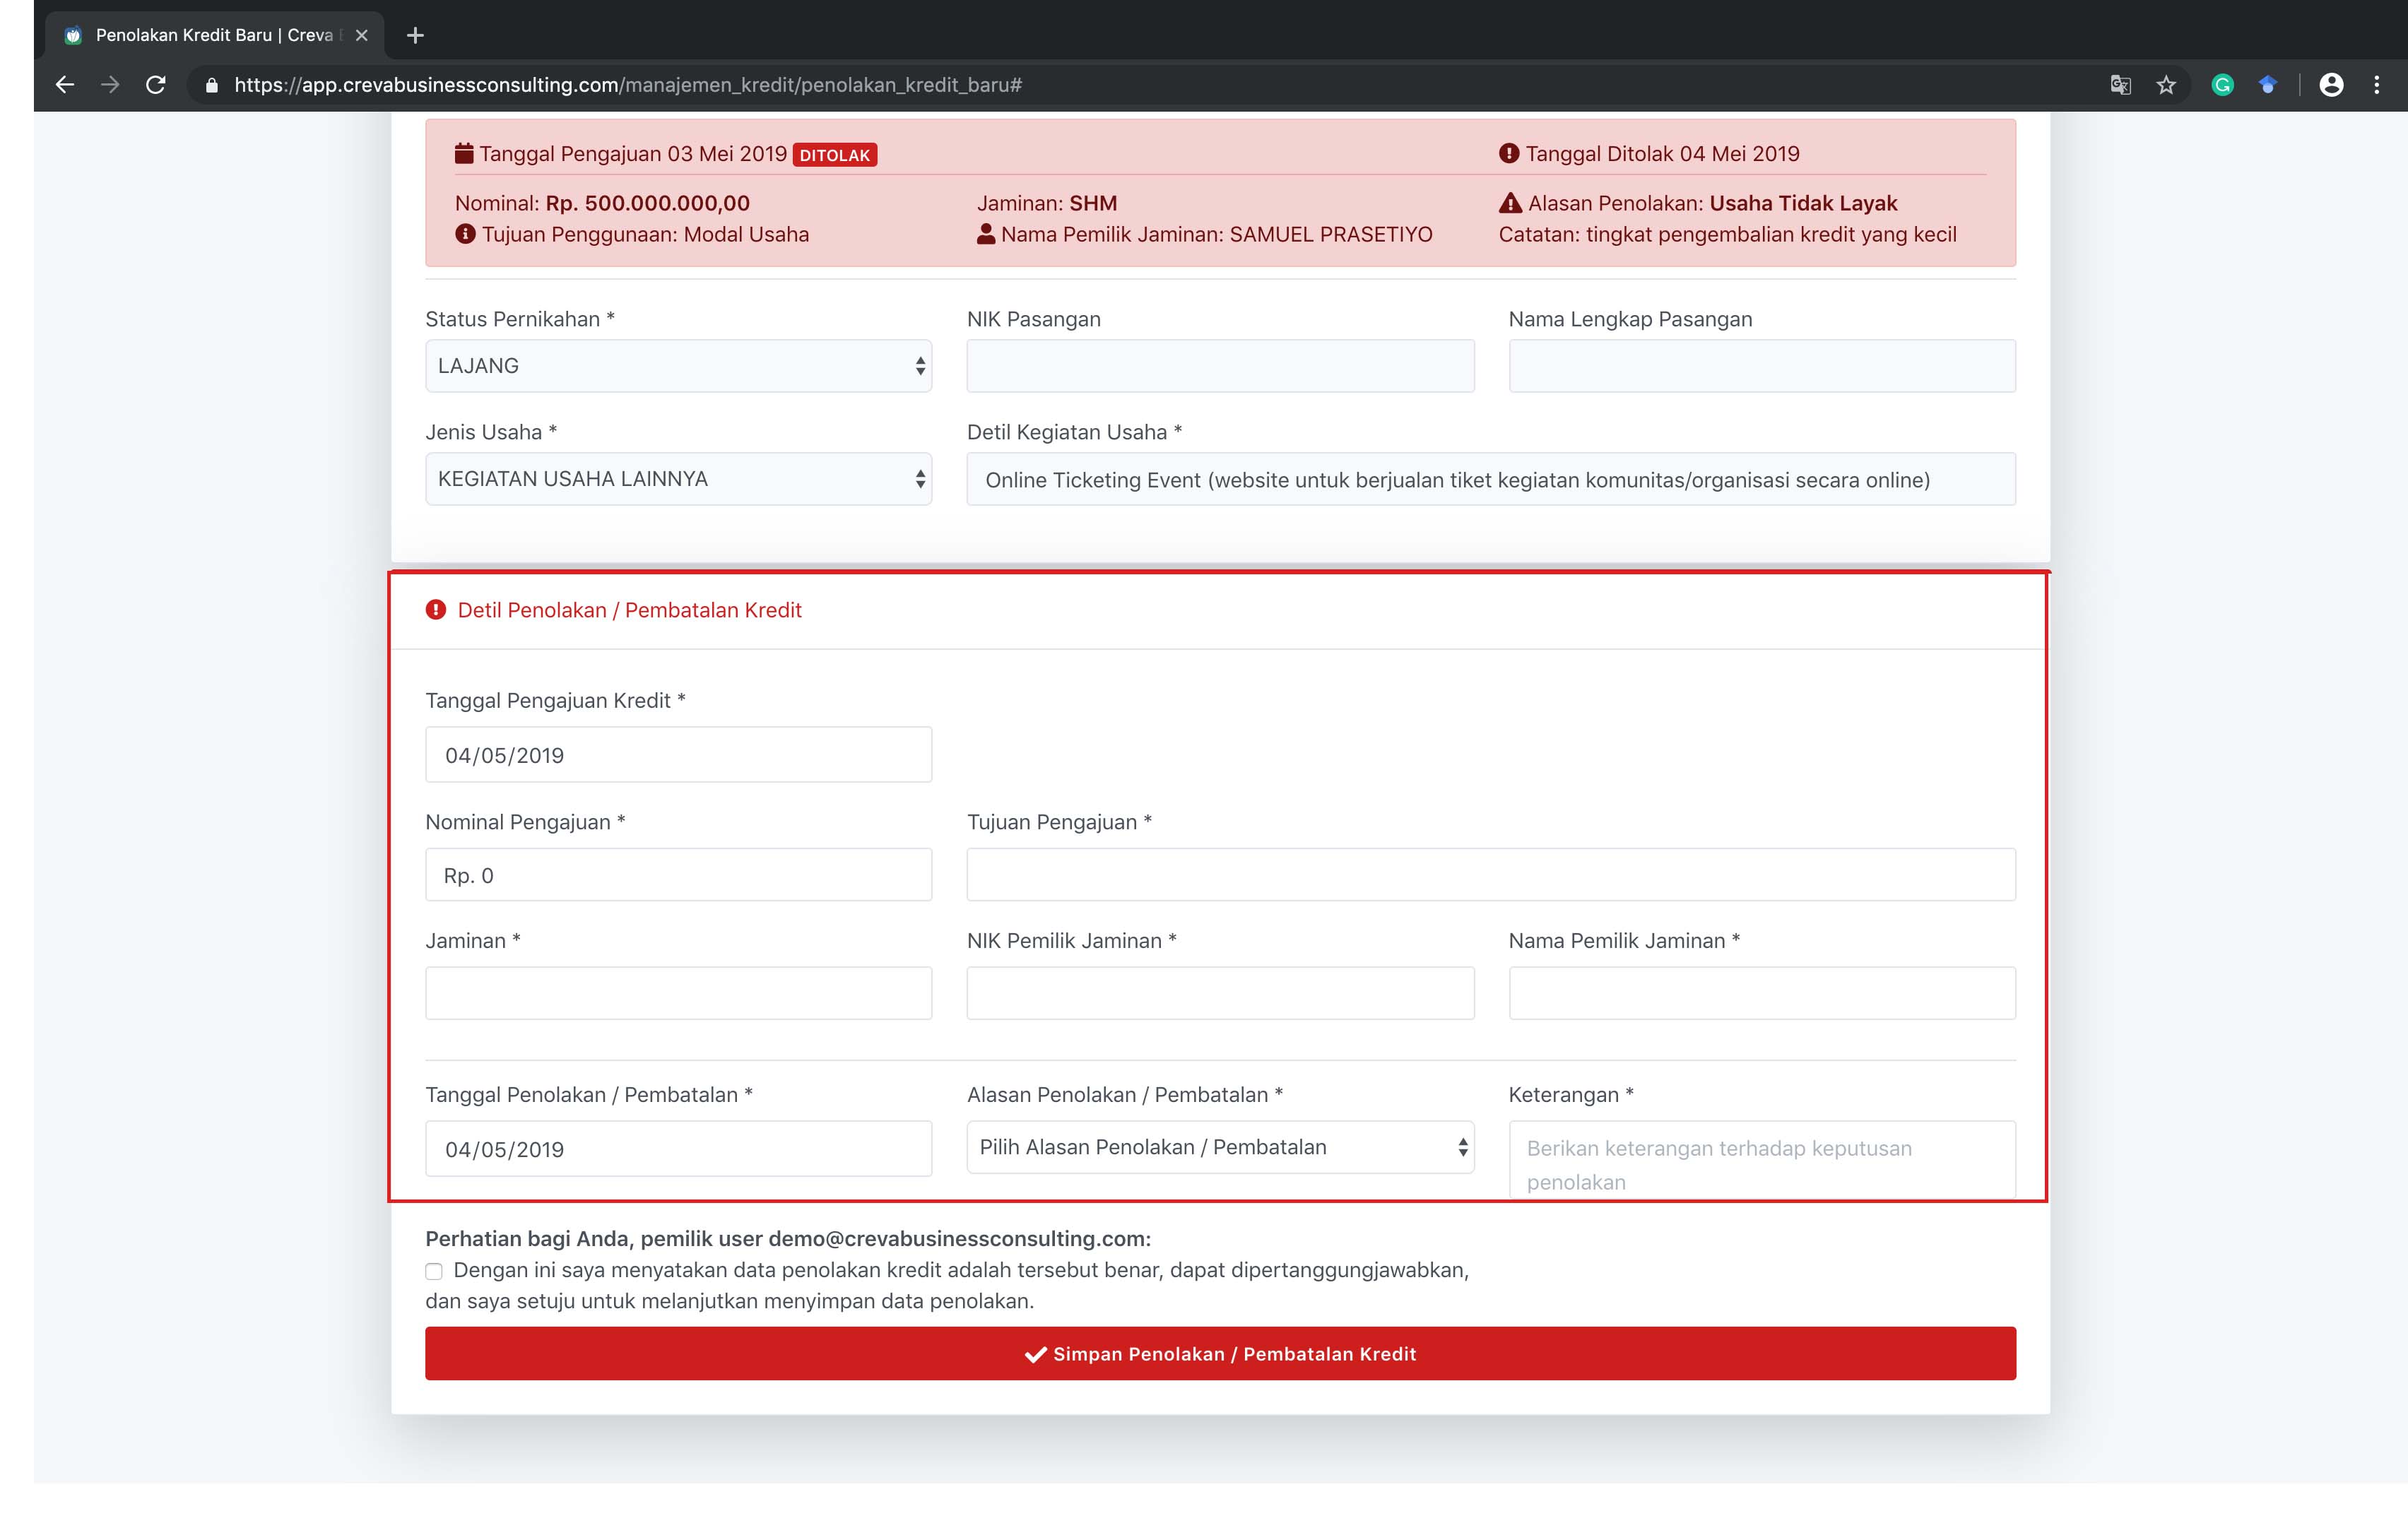Focus the Tujuan Pengajuan field
Screen dimensions: 2408x1523
coord(1491,875)
